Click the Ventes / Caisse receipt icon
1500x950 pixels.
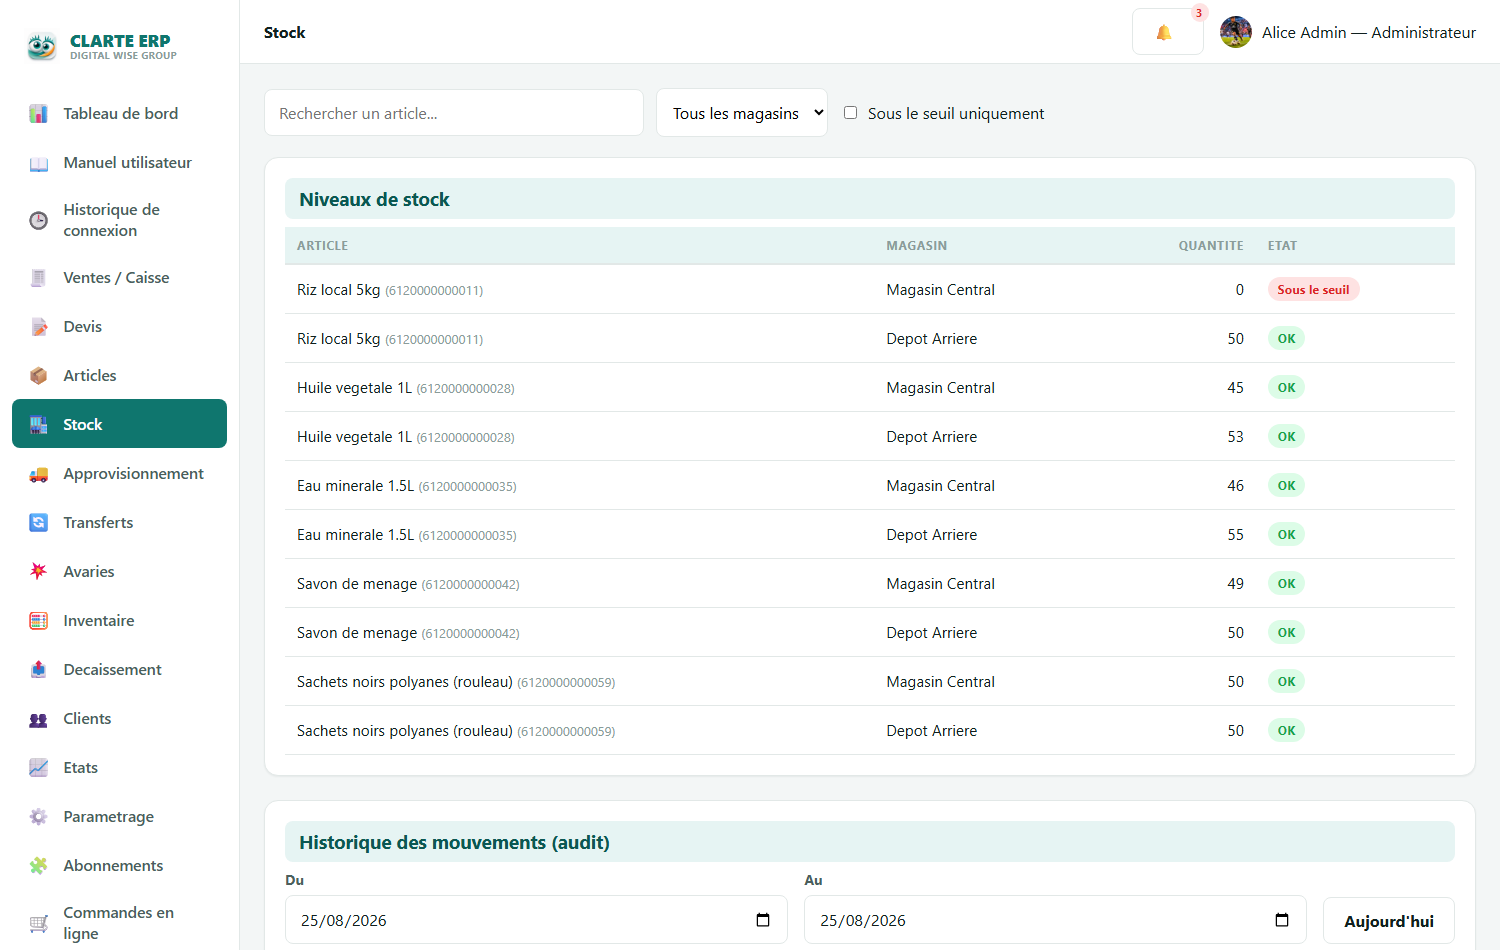38,278
